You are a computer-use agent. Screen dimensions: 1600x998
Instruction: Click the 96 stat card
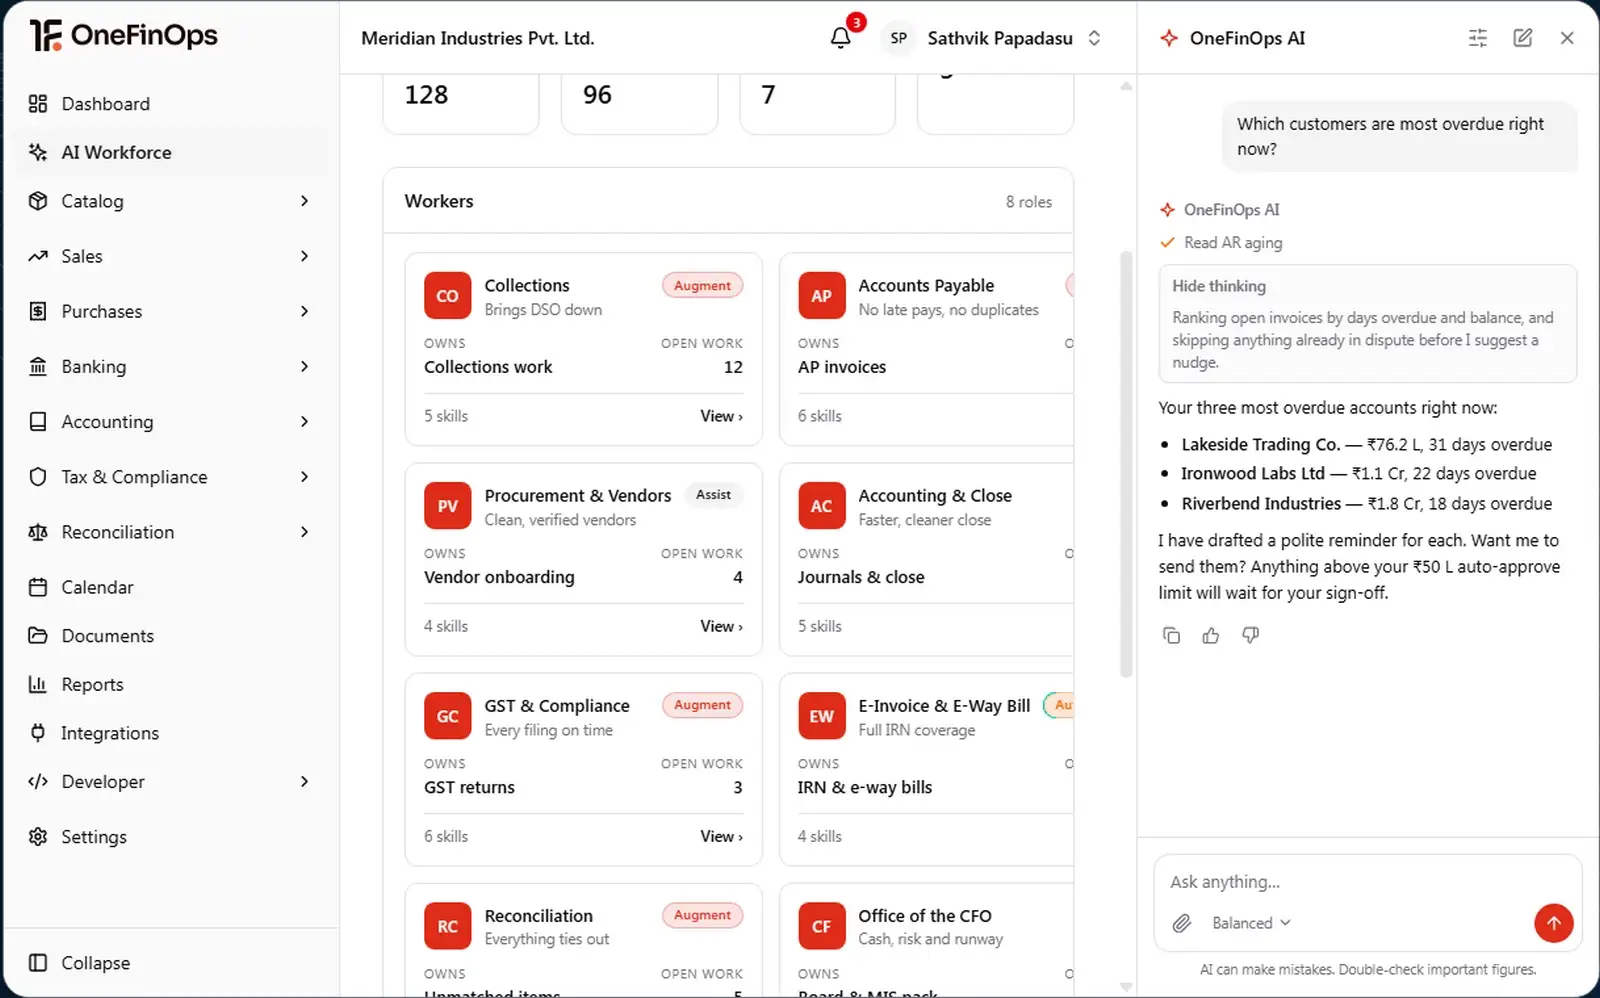tap(639, 102)
